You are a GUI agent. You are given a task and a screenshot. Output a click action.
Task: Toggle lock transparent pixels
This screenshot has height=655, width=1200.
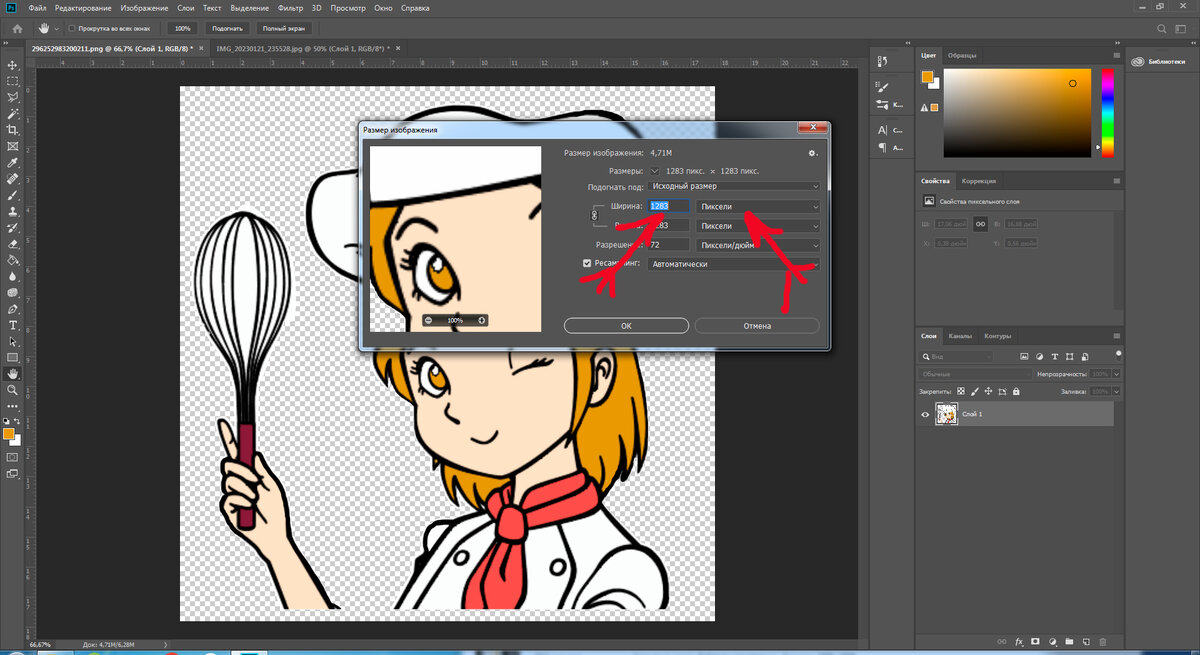(x=961, y=391)
